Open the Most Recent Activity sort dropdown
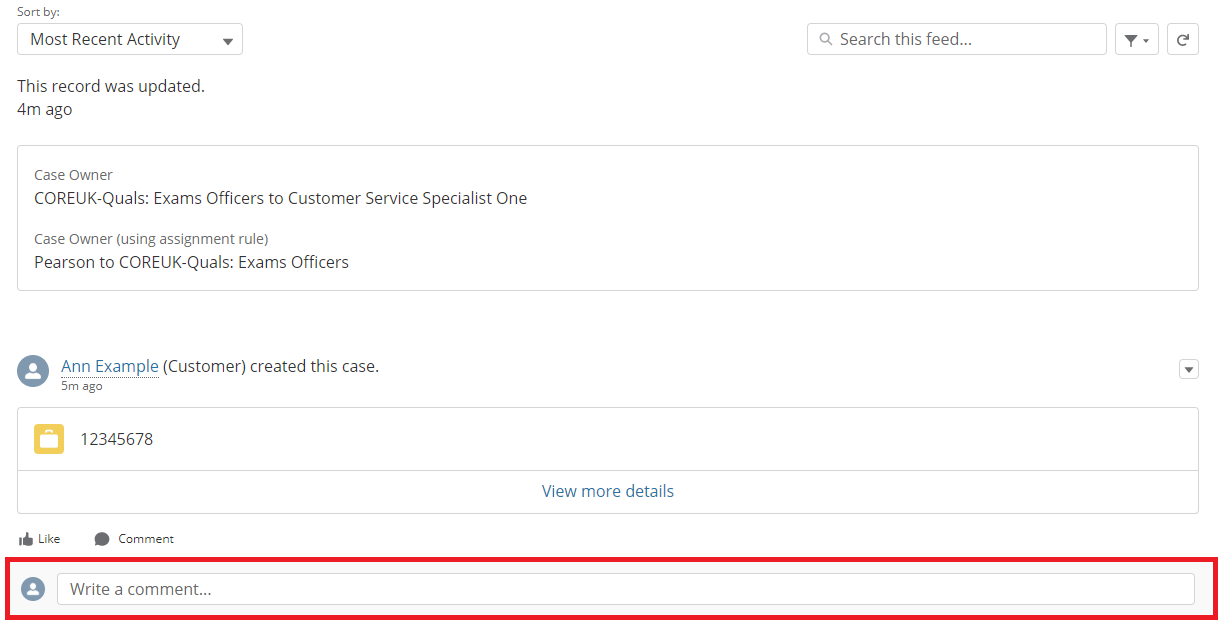Viewport: 1223px width, 624px height. tap(130, 40)
